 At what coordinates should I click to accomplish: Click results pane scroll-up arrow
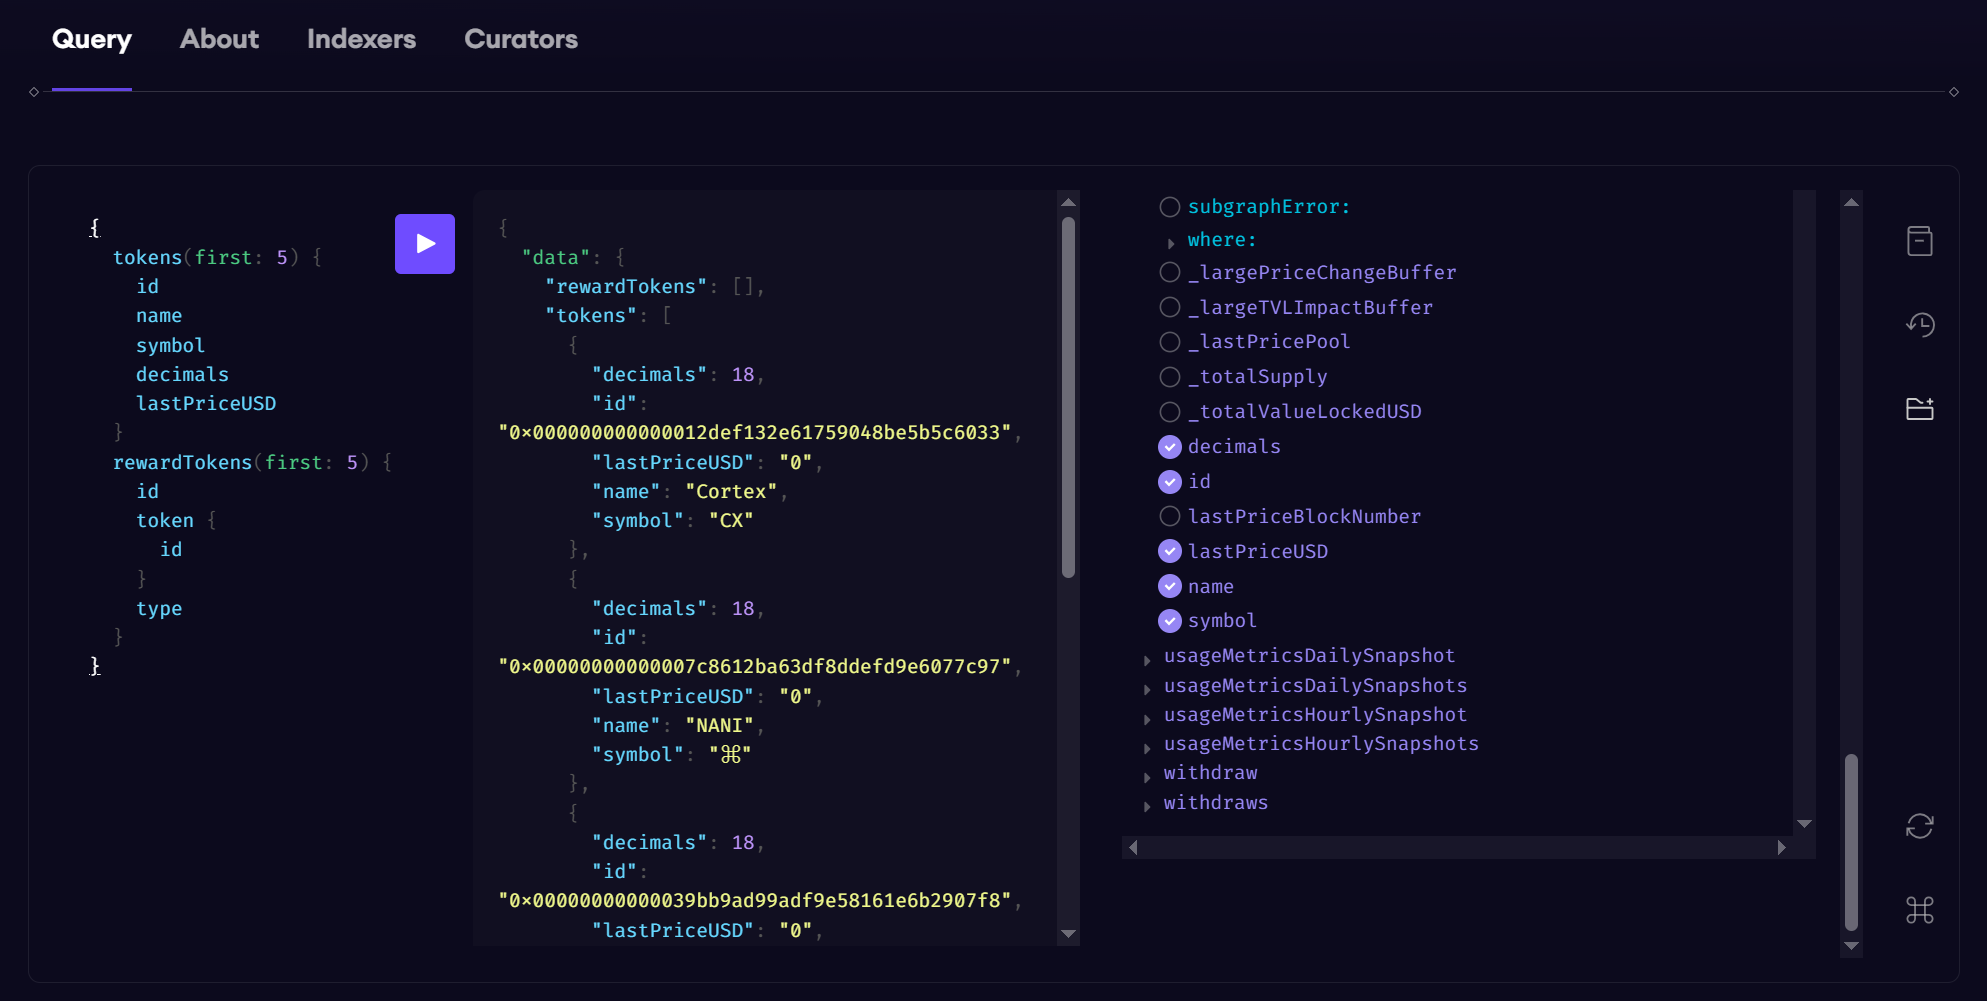click(x=1068, y=202)
